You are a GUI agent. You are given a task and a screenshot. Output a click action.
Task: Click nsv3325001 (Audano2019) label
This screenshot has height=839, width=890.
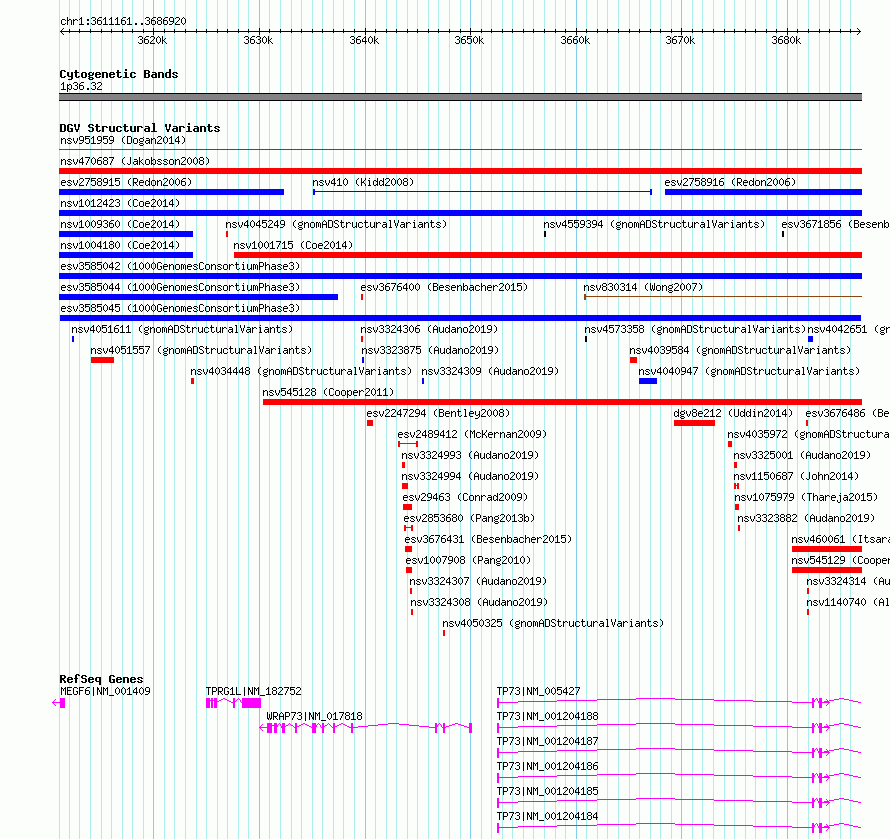point(802,455)
